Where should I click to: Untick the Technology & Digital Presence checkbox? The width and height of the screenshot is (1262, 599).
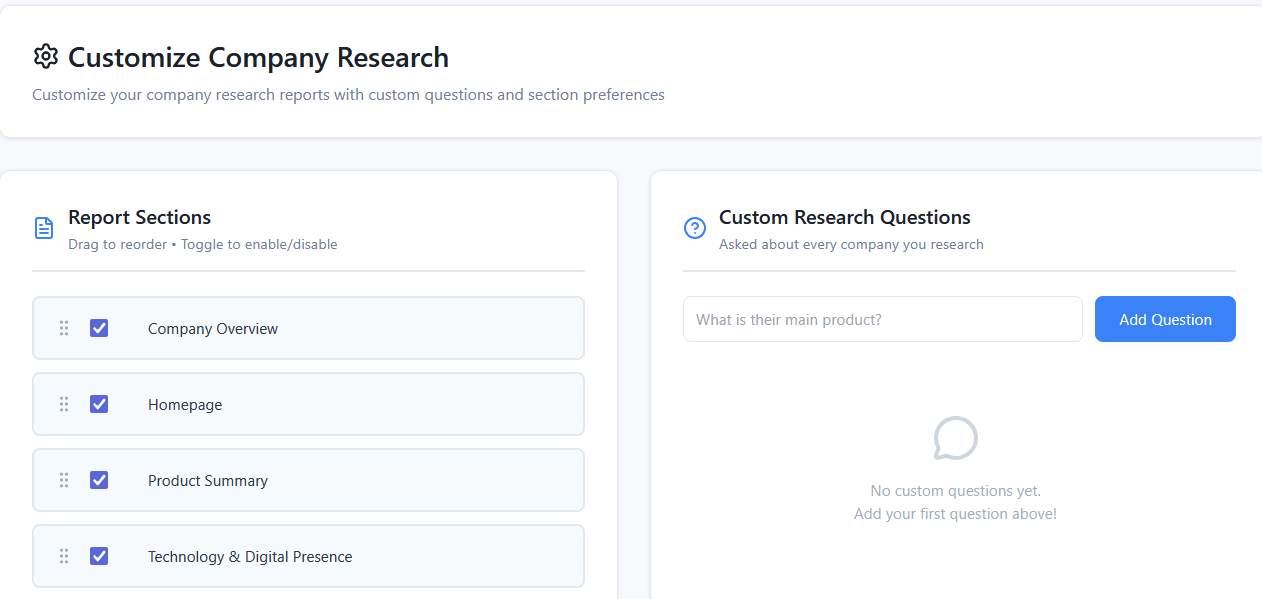[x=99, y=556]
